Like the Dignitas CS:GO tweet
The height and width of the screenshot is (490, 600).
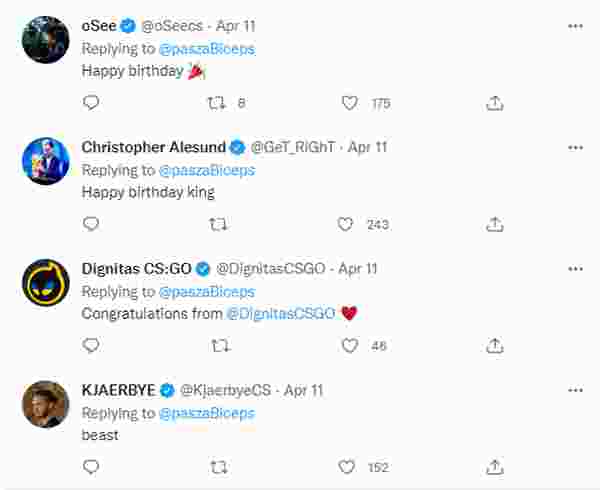tap(349, 346)
